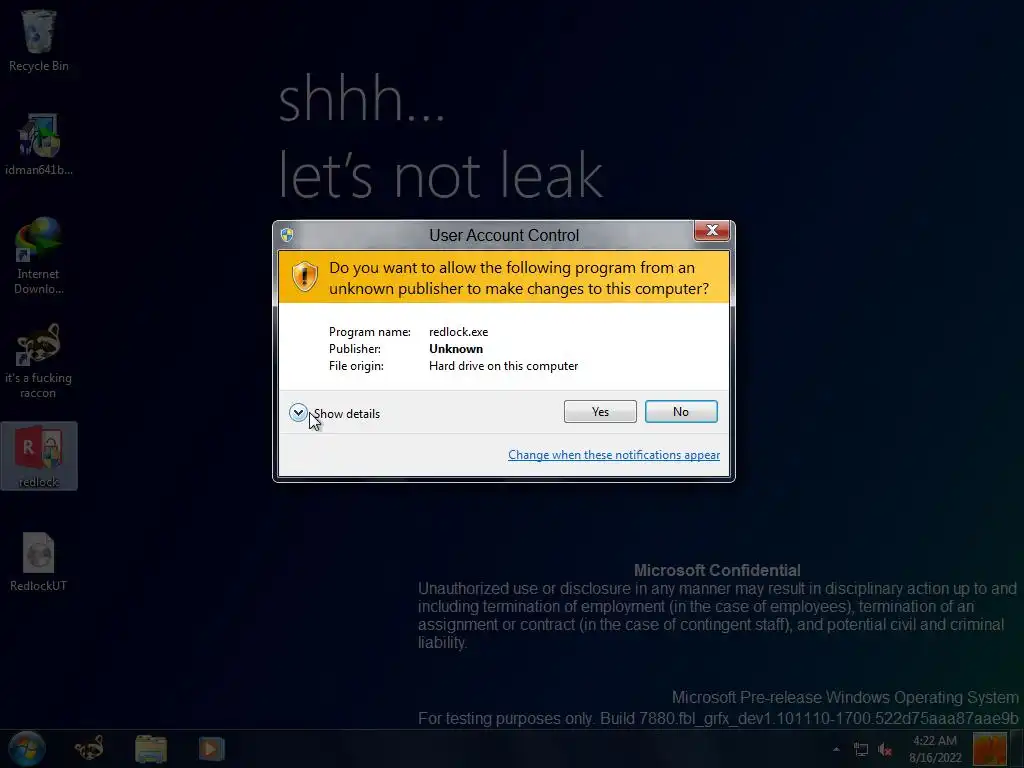
Task: Click Yes to allow redlock.exe
Action: tap(600, 411)
